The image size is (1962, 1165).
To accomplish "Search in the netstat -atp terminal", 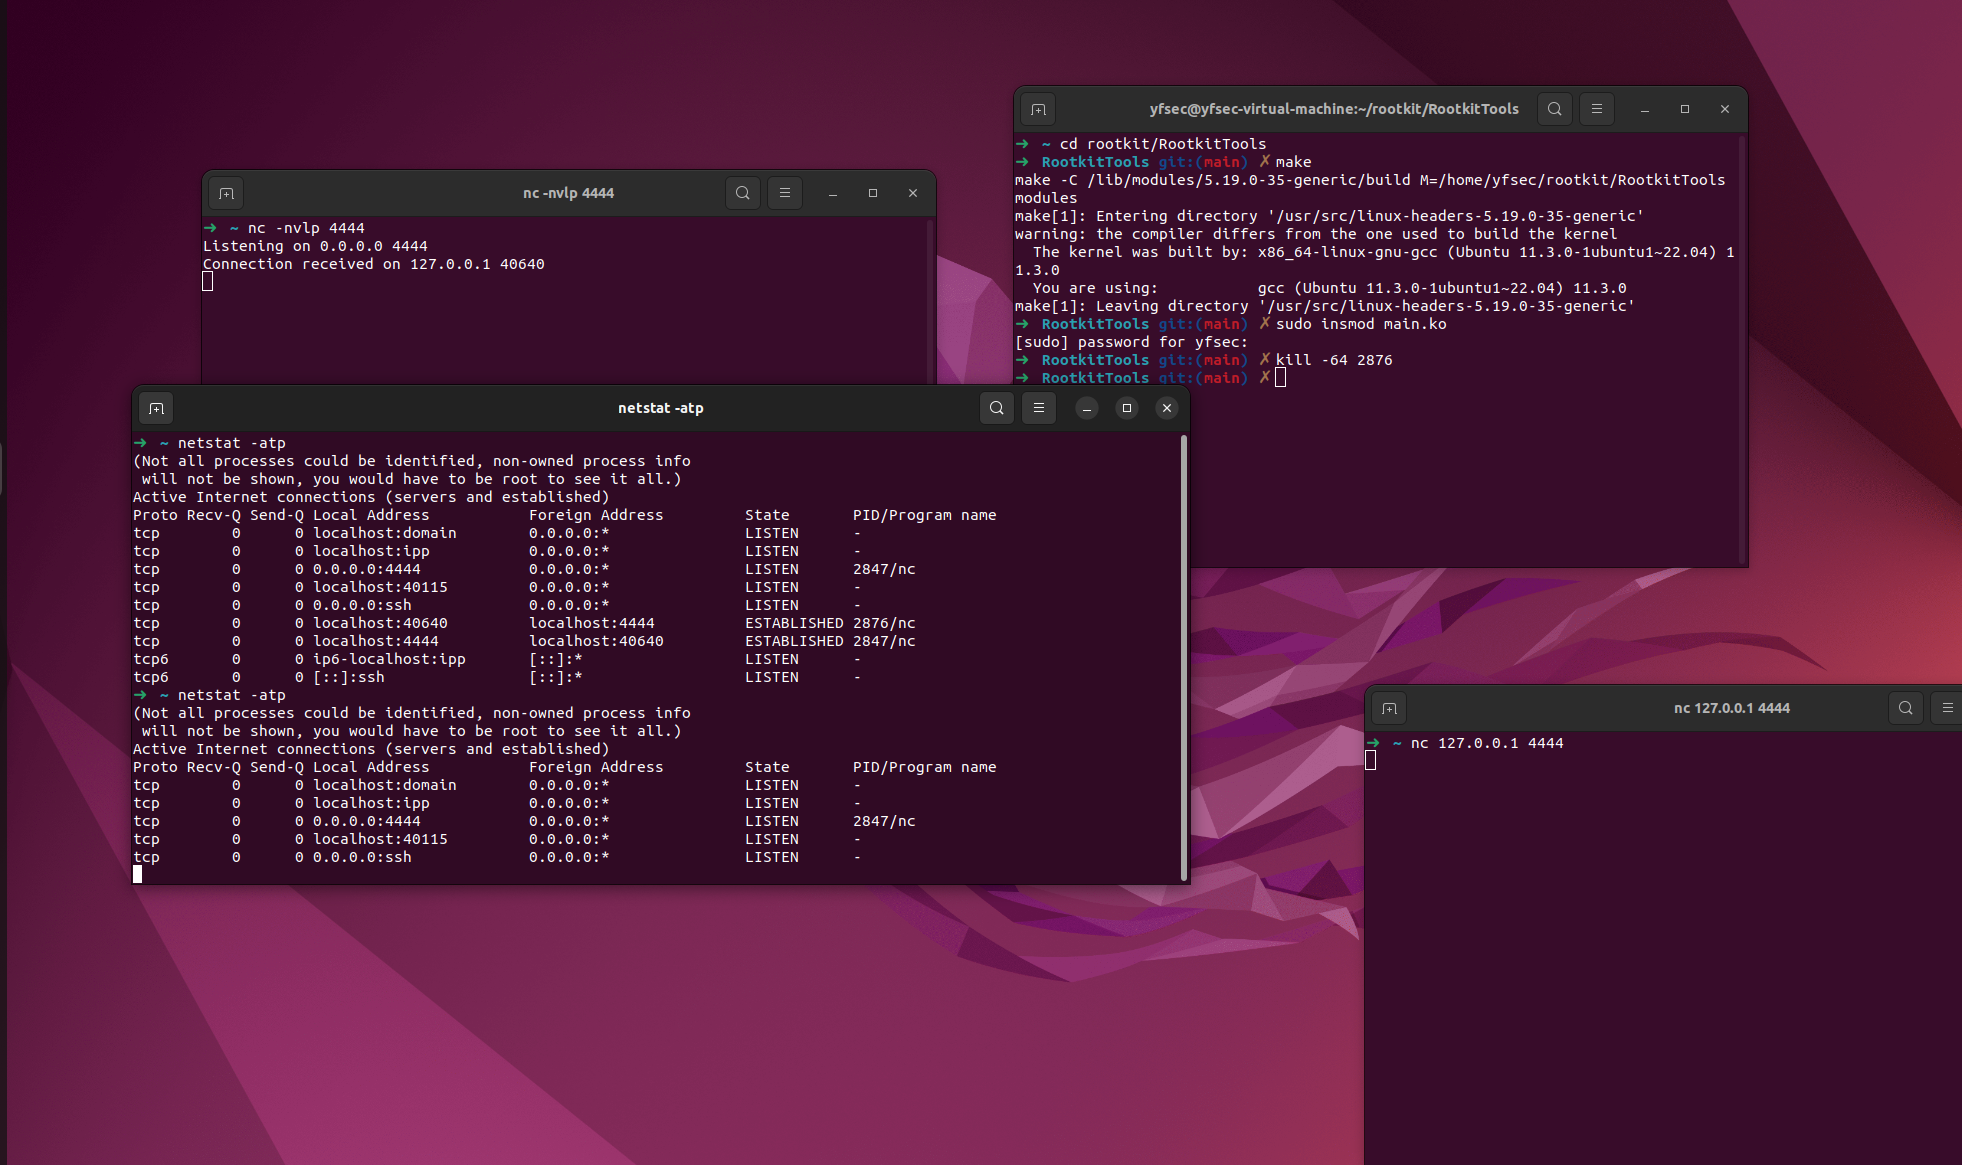I will (x=996, y=408).
